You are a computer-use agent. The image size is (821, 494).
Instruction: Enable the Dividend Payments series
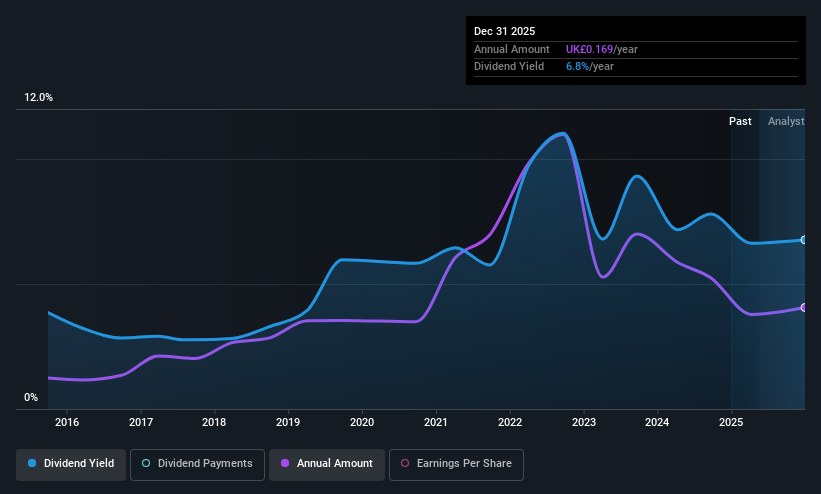(197, 464)
